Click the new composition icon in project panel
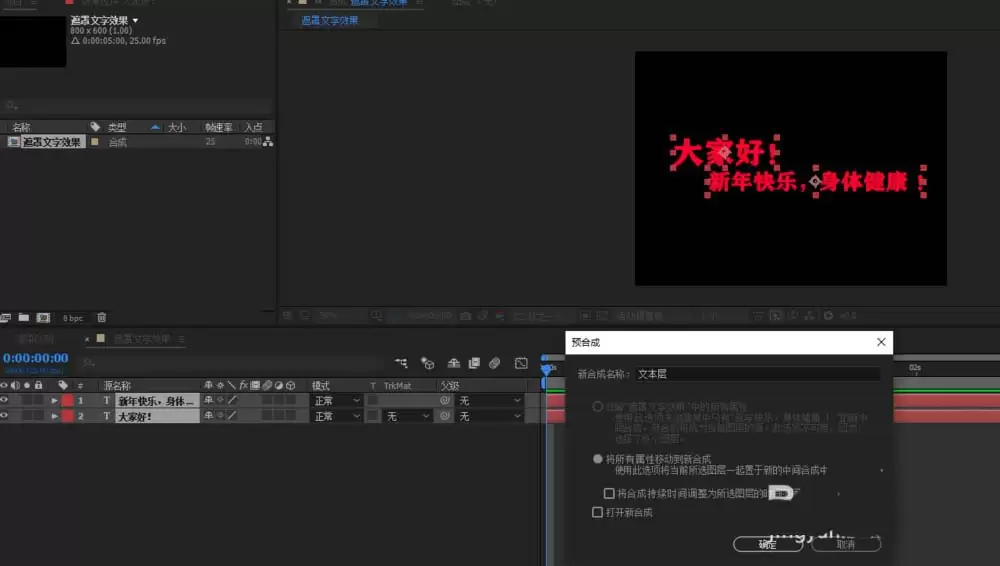The image size is (1000, 566). click(x=43, y=317)
